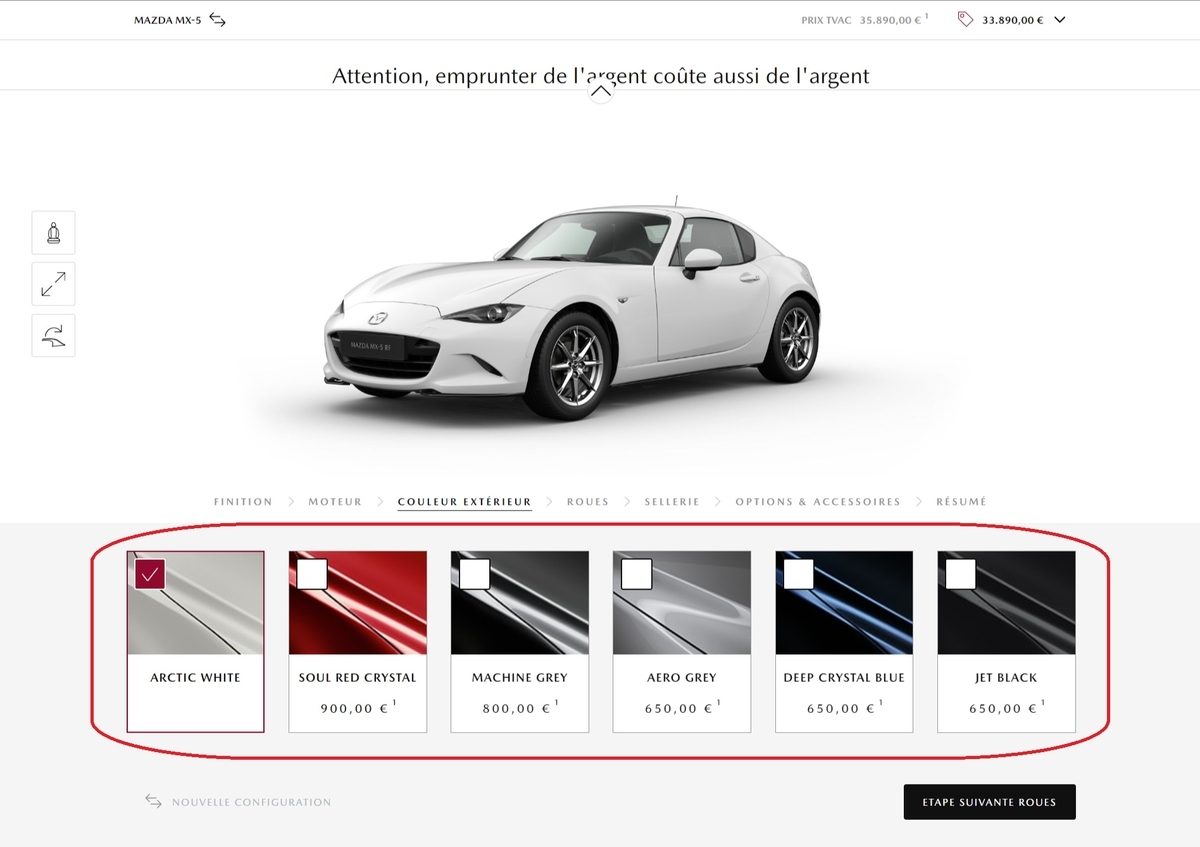Screen dimensions: 1200x847
Task: Click the Soul Red Crystal 900,00 € price
Action: click(x=358, y=708)
